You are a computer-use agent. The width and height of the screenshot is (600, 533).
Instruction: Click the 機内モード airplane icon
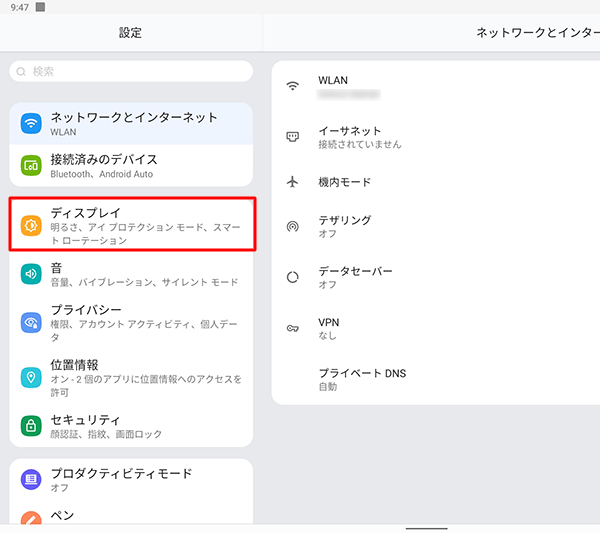point(293,182)
